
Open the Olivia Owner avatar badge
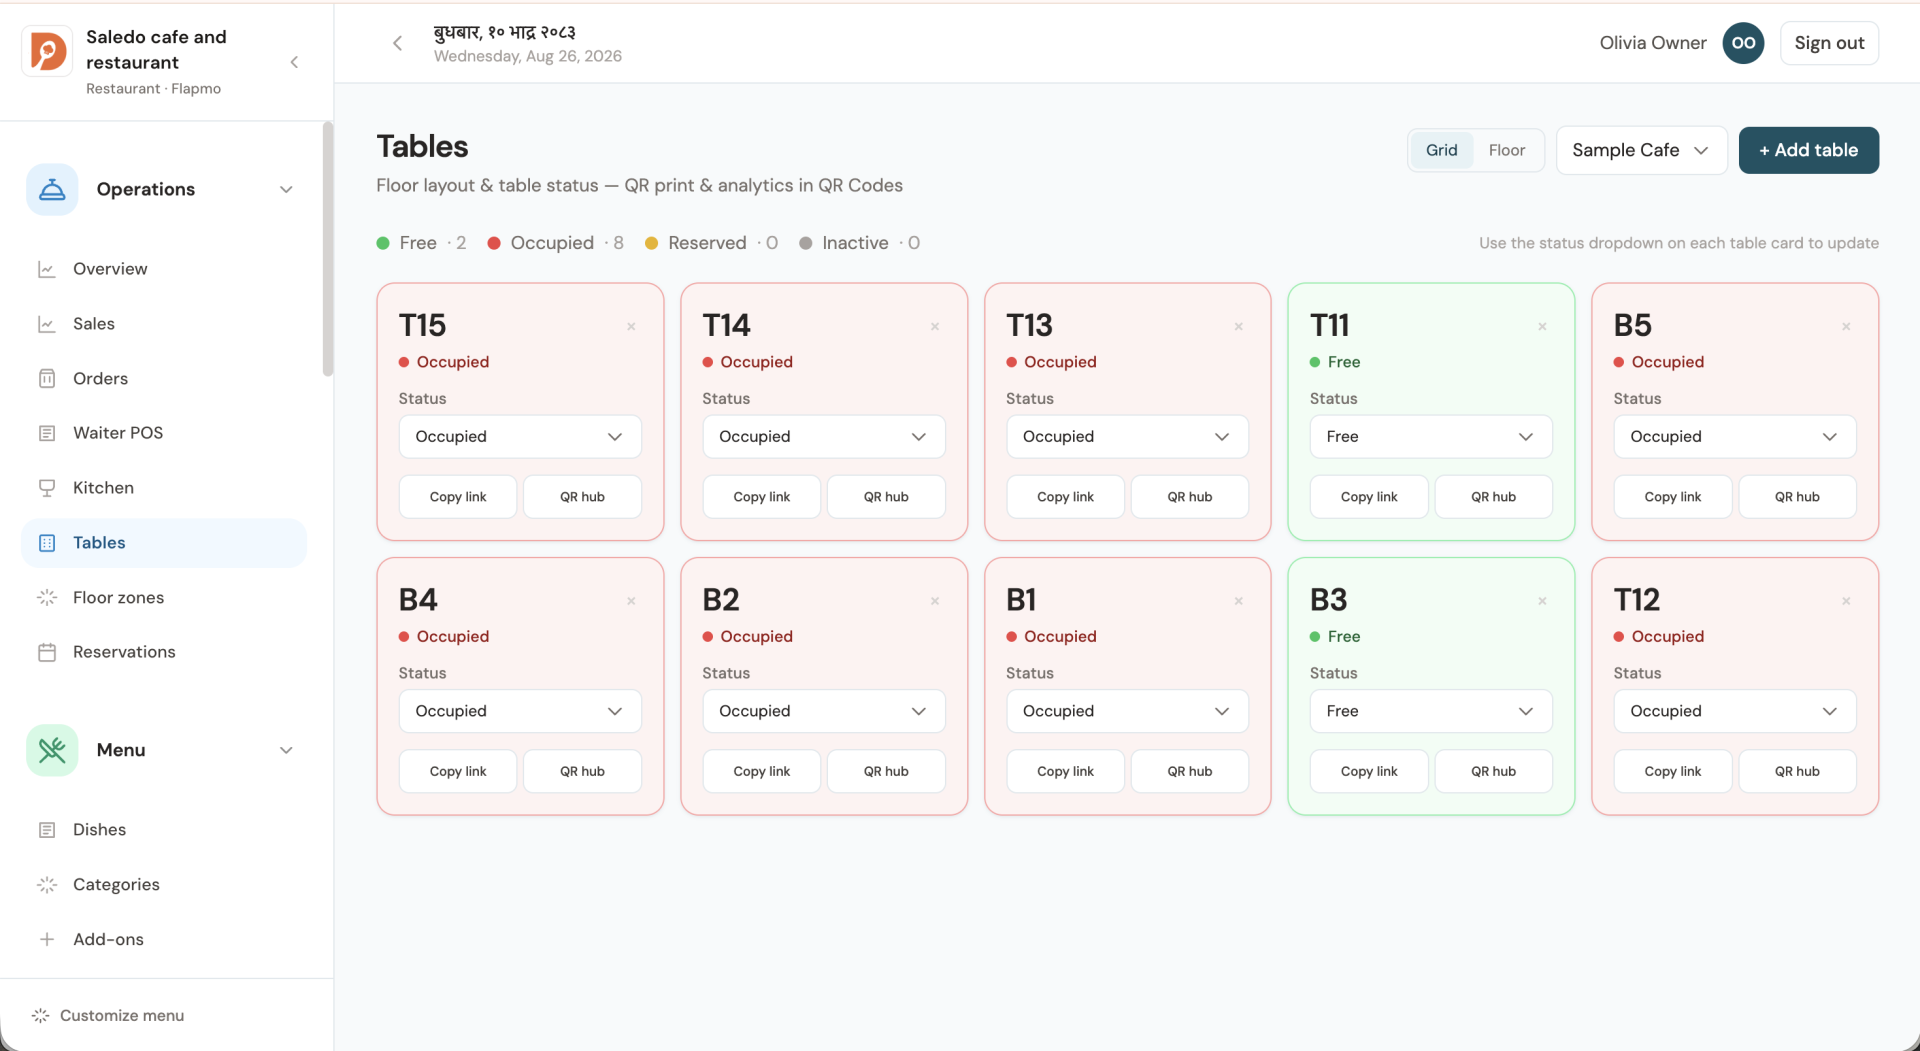(1743, 43)
